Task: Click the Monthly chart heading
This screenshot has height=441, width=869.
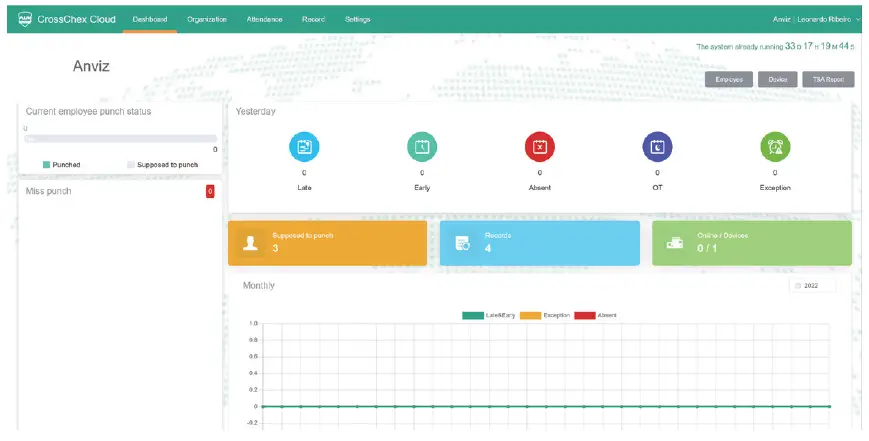Action: pos(258,286)
